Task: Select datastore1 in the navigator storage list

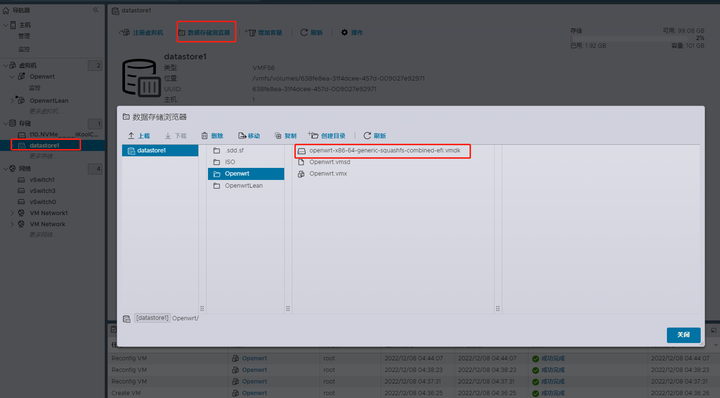Action: [46, 145]
